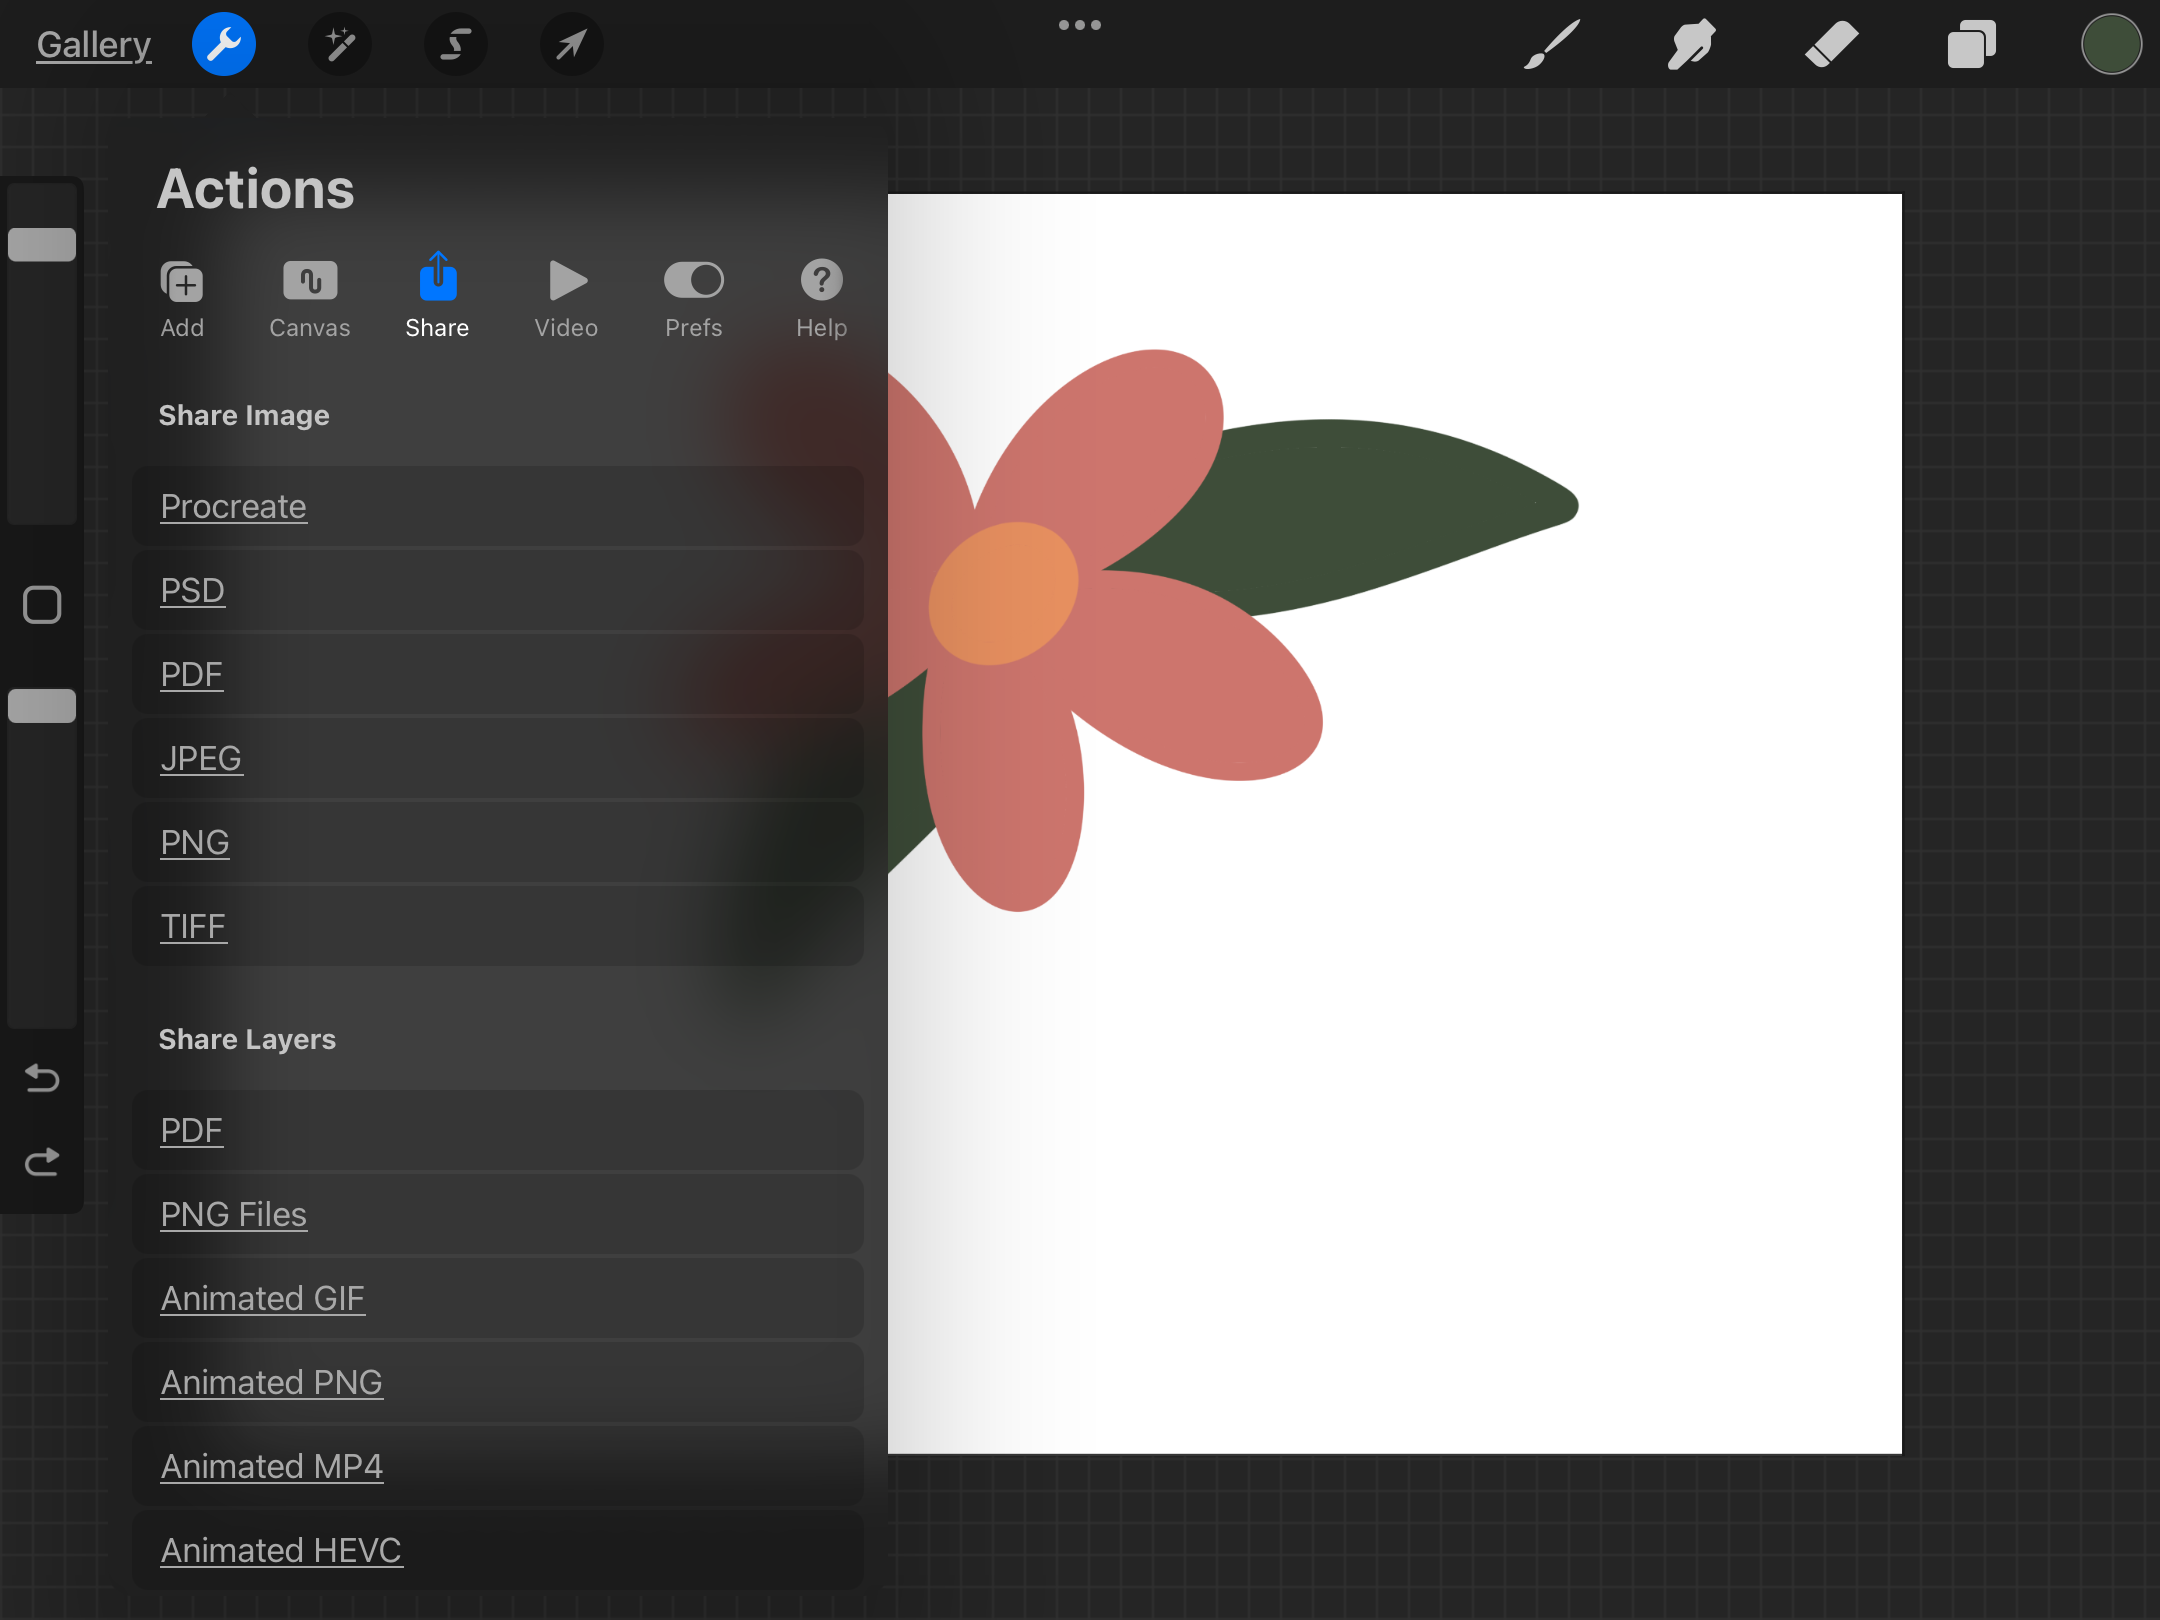2160x1620 pixels.
Task: Open the Help tab
Action: coord(820,295)
